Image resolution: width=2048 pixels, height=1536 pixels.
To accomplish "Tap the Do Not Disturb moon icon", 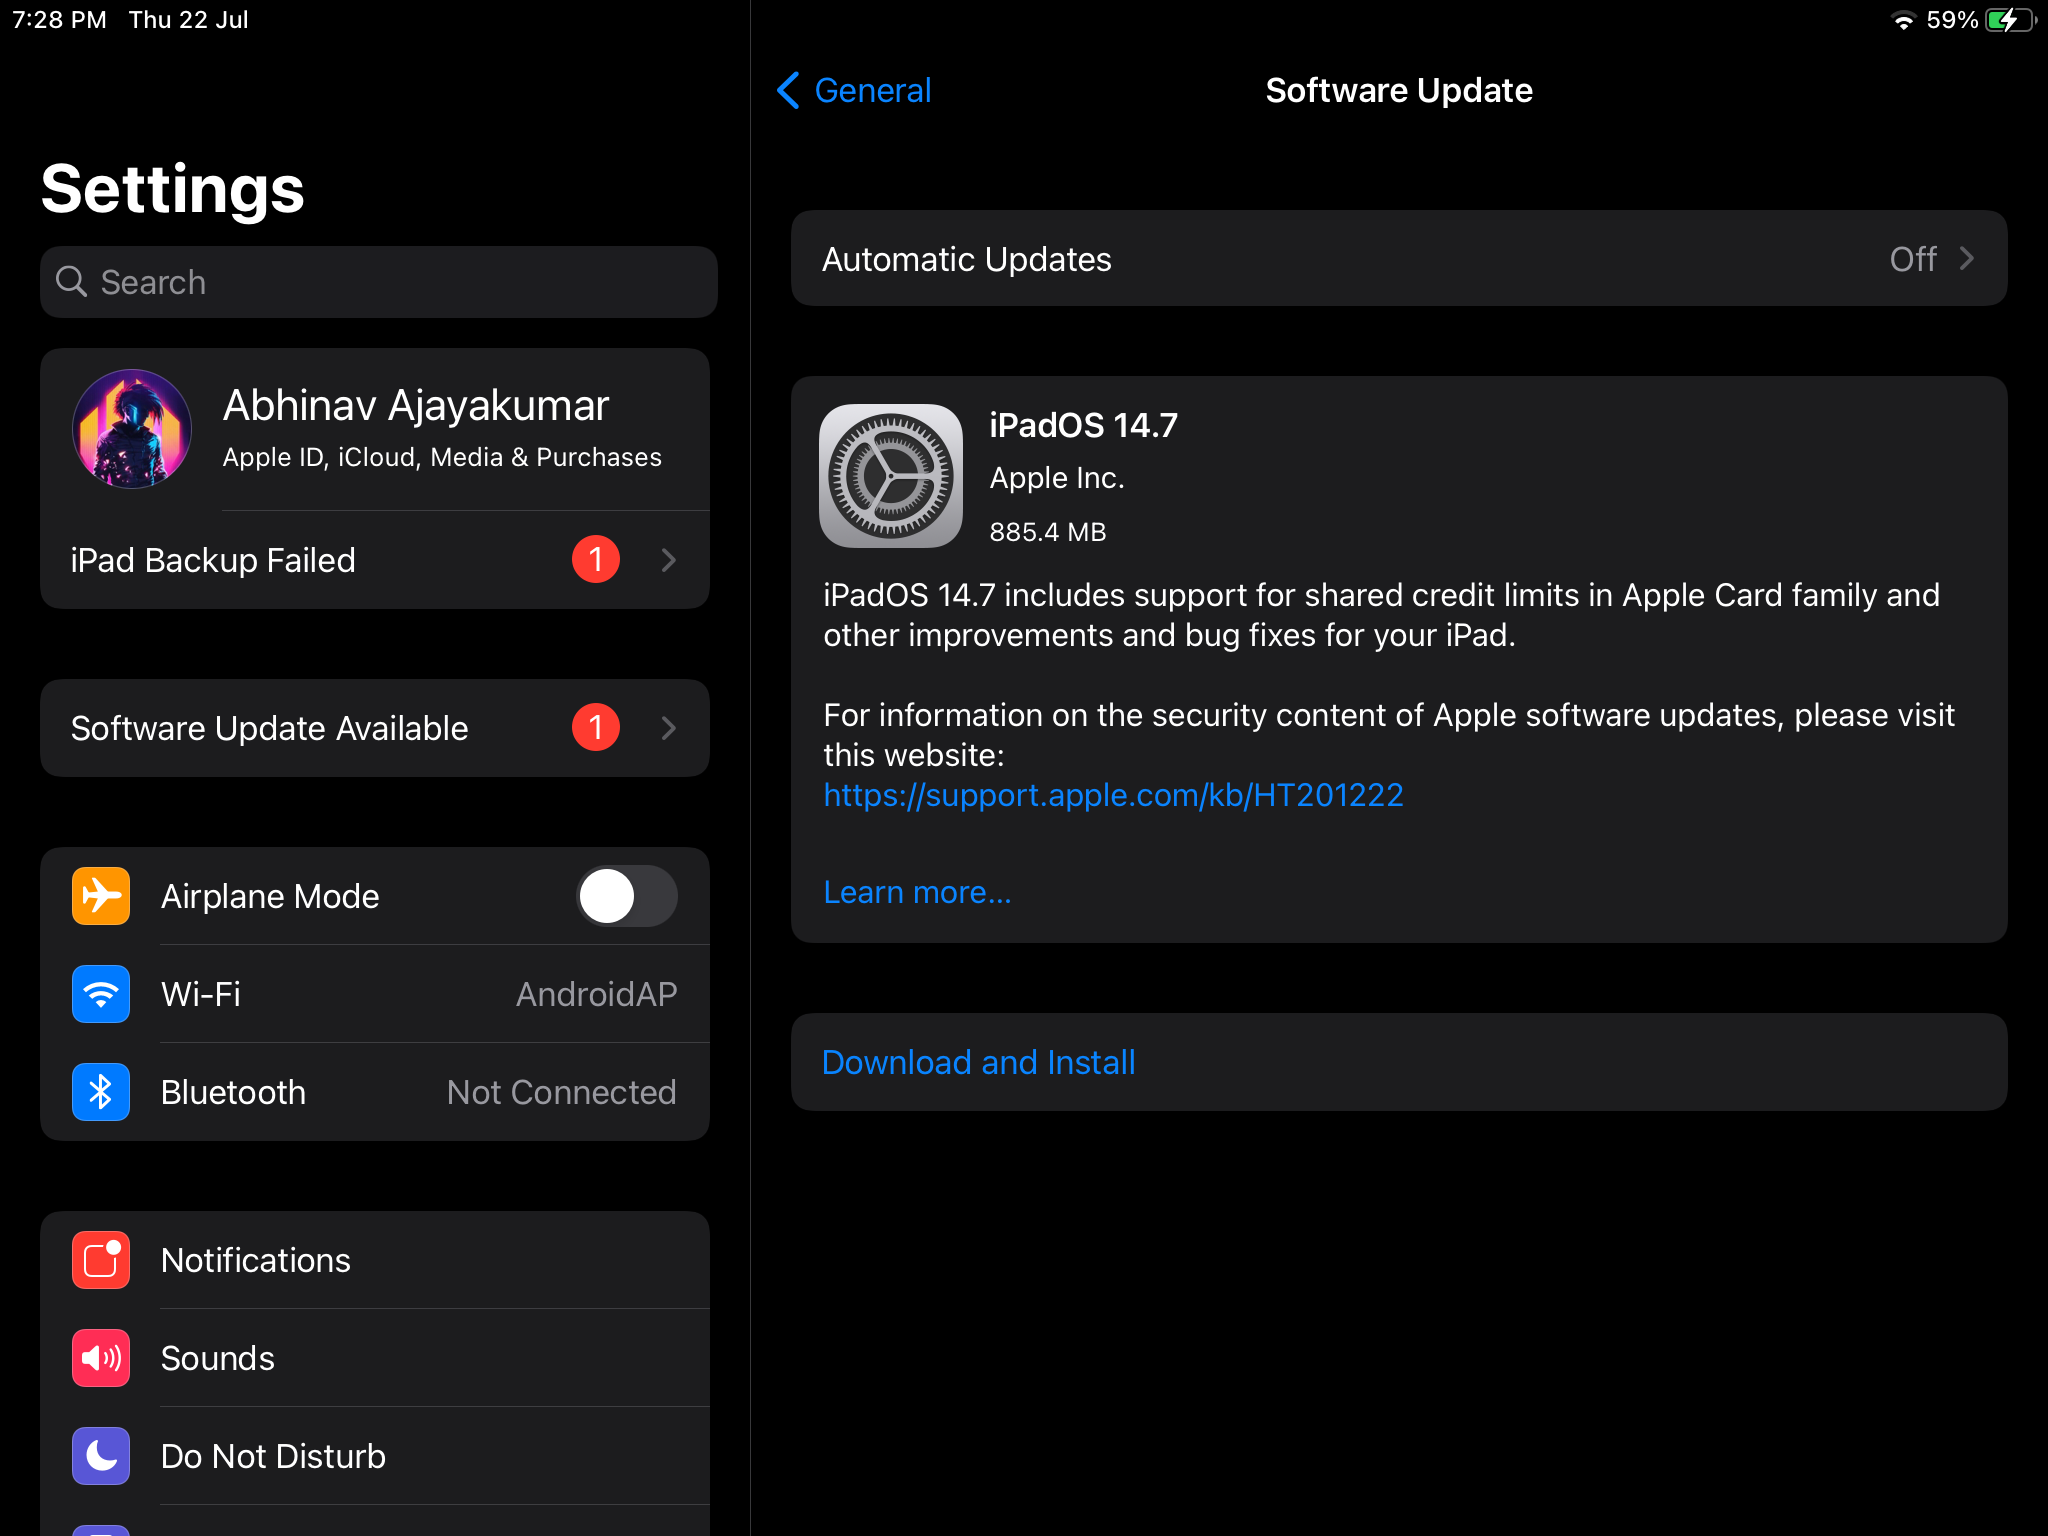I will click(101, 1455).
